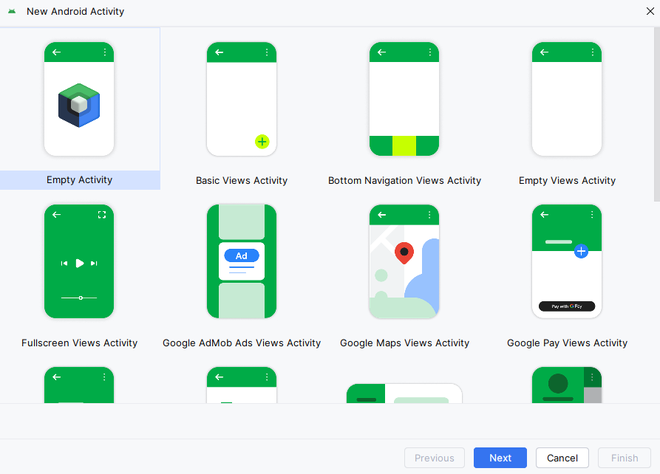The width and height of the screenshot is (660, 474).
Task: Close the New Android Activity dialog
Action: pyautogui.click(x=650, y=11)
